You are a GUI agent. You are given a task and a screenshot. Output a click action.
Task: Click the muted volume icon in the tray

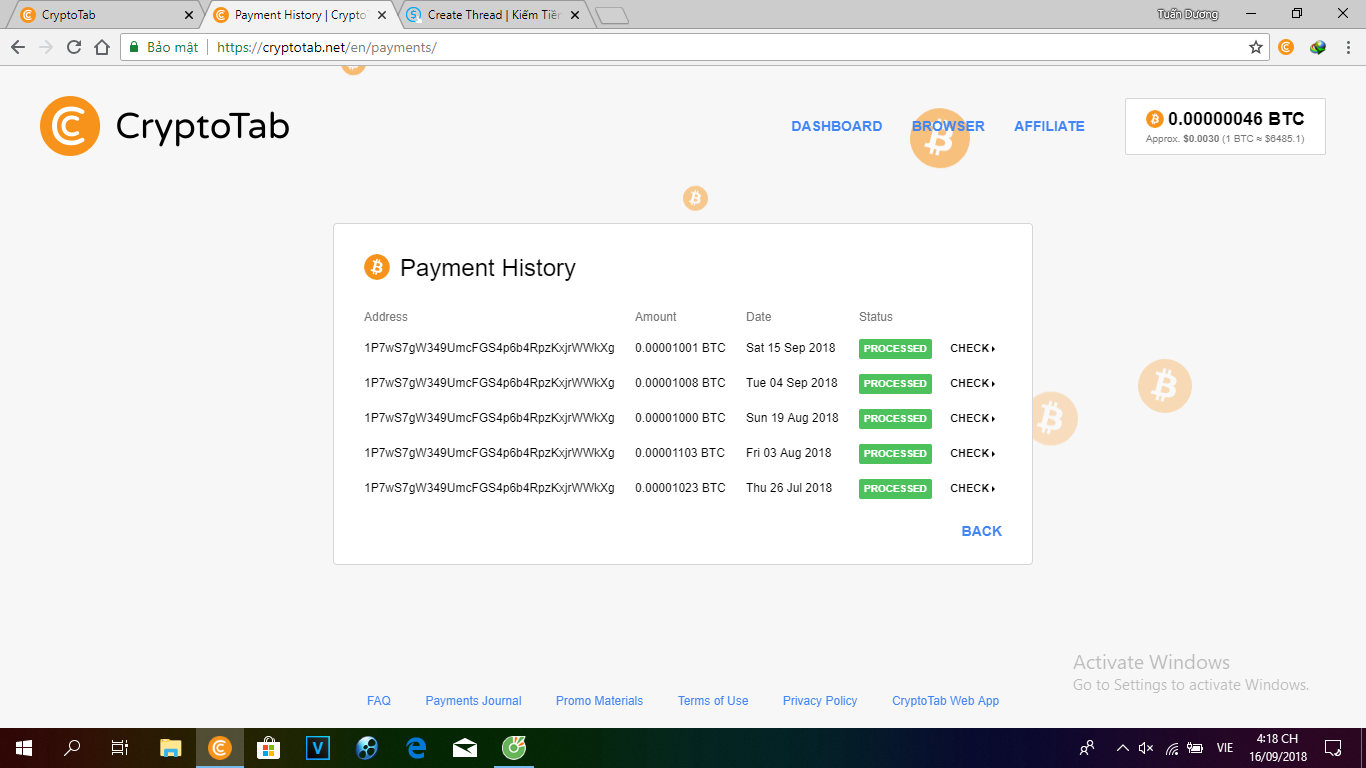click(1146, 748)
